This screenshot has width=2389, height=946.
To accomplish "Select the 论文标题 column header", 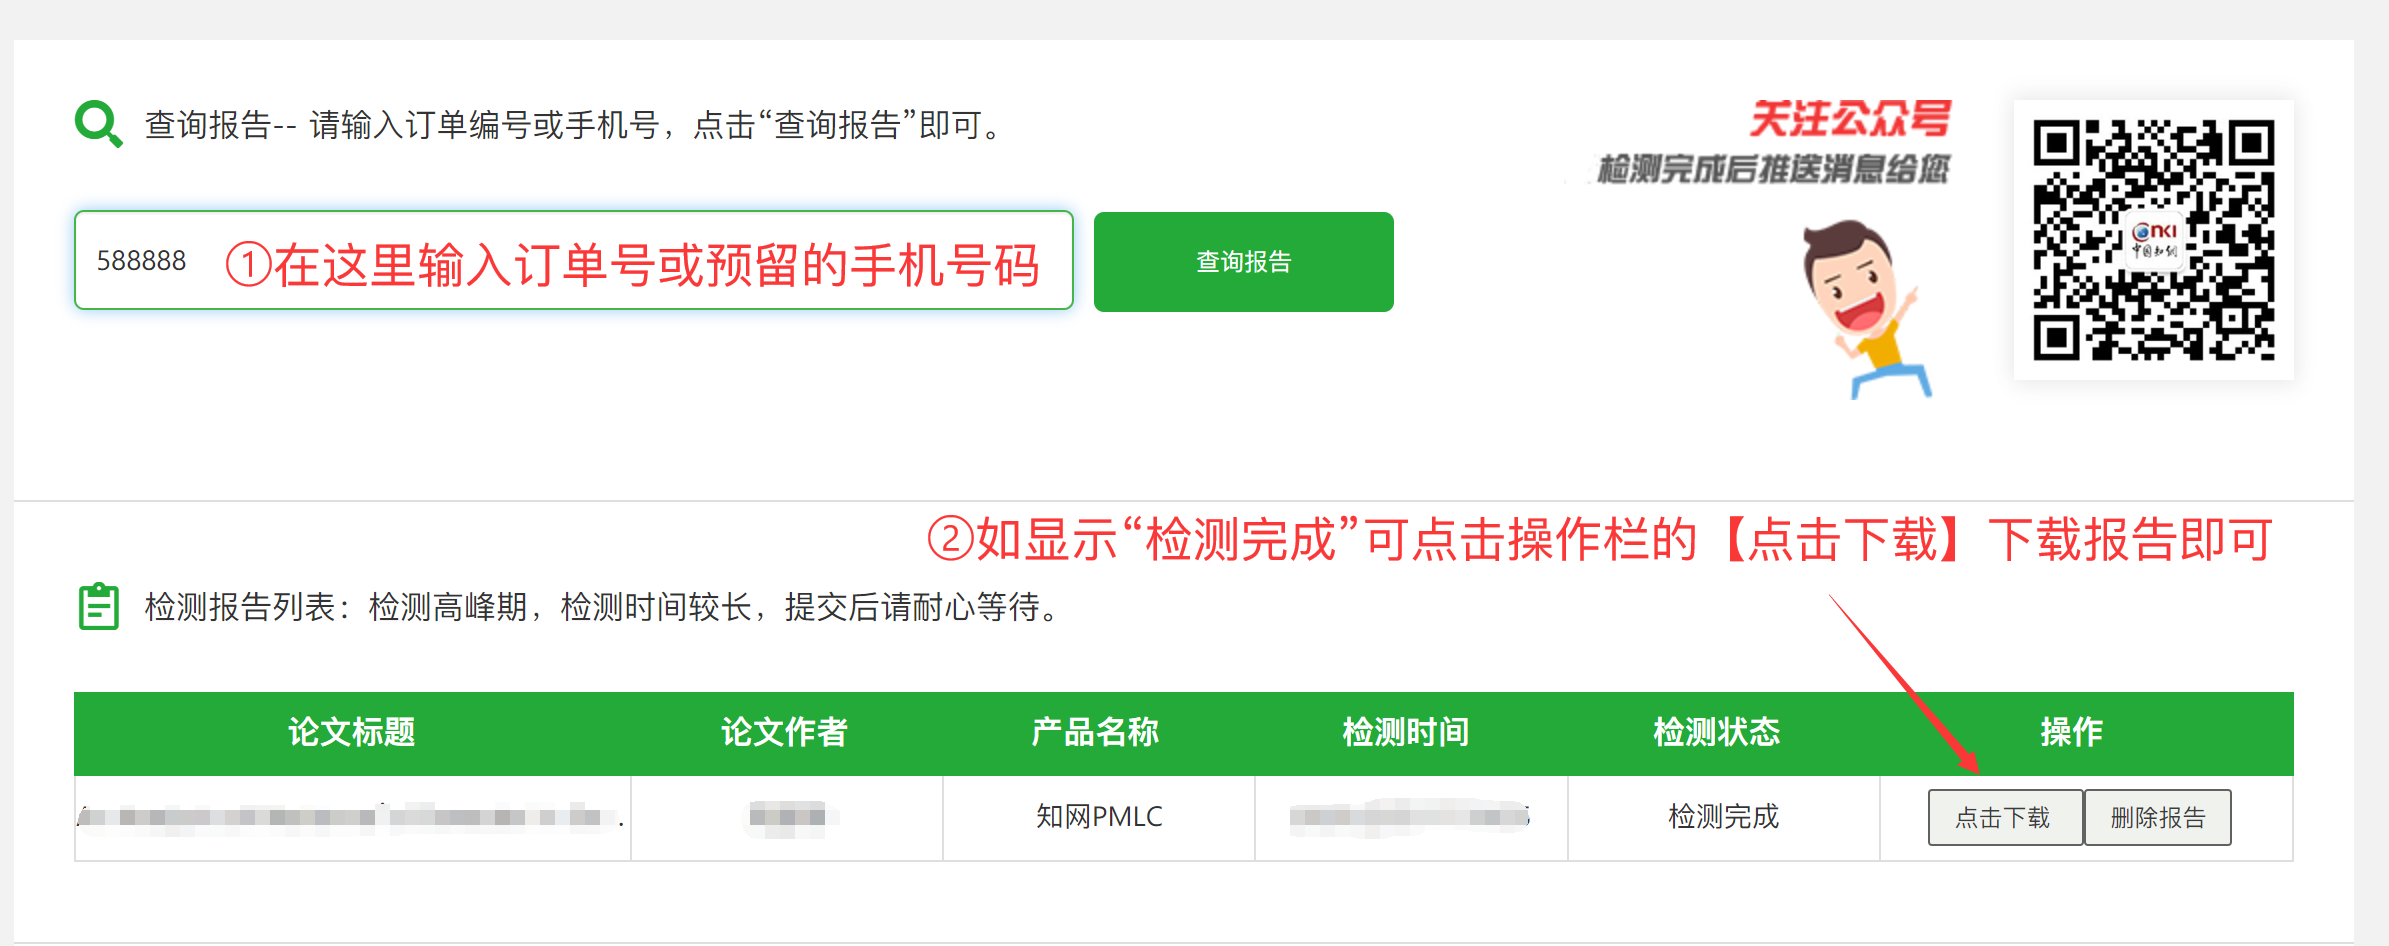I will click(350, 733).
